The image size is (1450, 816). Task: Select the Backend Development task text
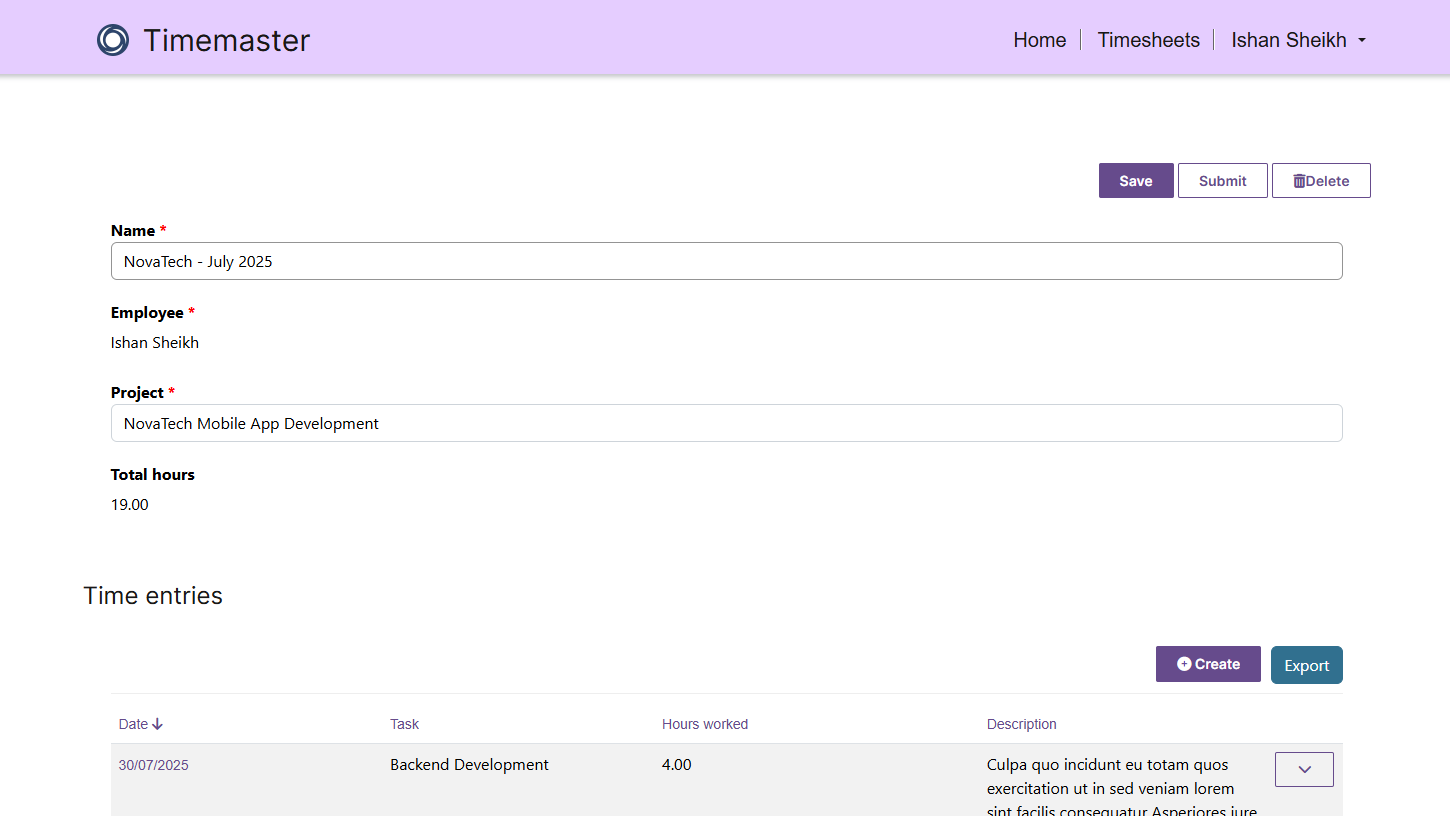pyautogui.click(x=469, y=764)
